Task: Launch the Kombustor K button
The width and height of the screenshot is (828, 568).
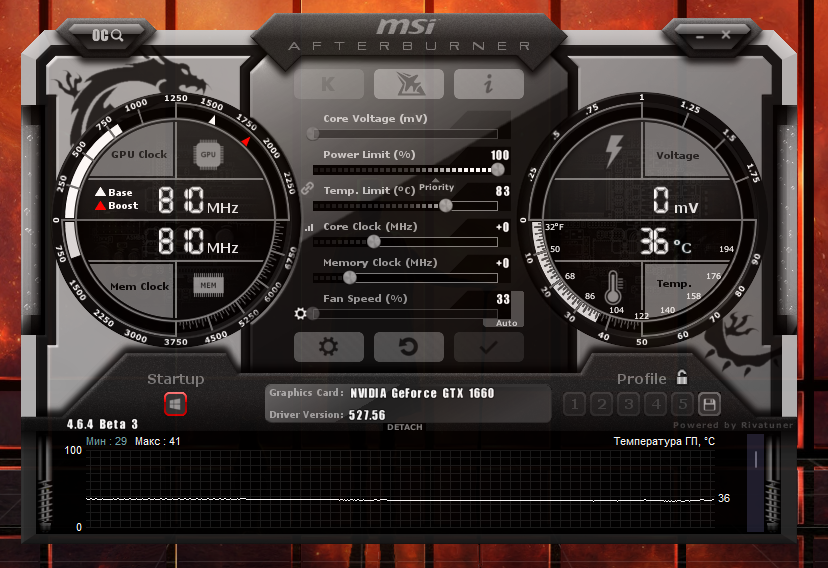Action: [x=329, y=84]
